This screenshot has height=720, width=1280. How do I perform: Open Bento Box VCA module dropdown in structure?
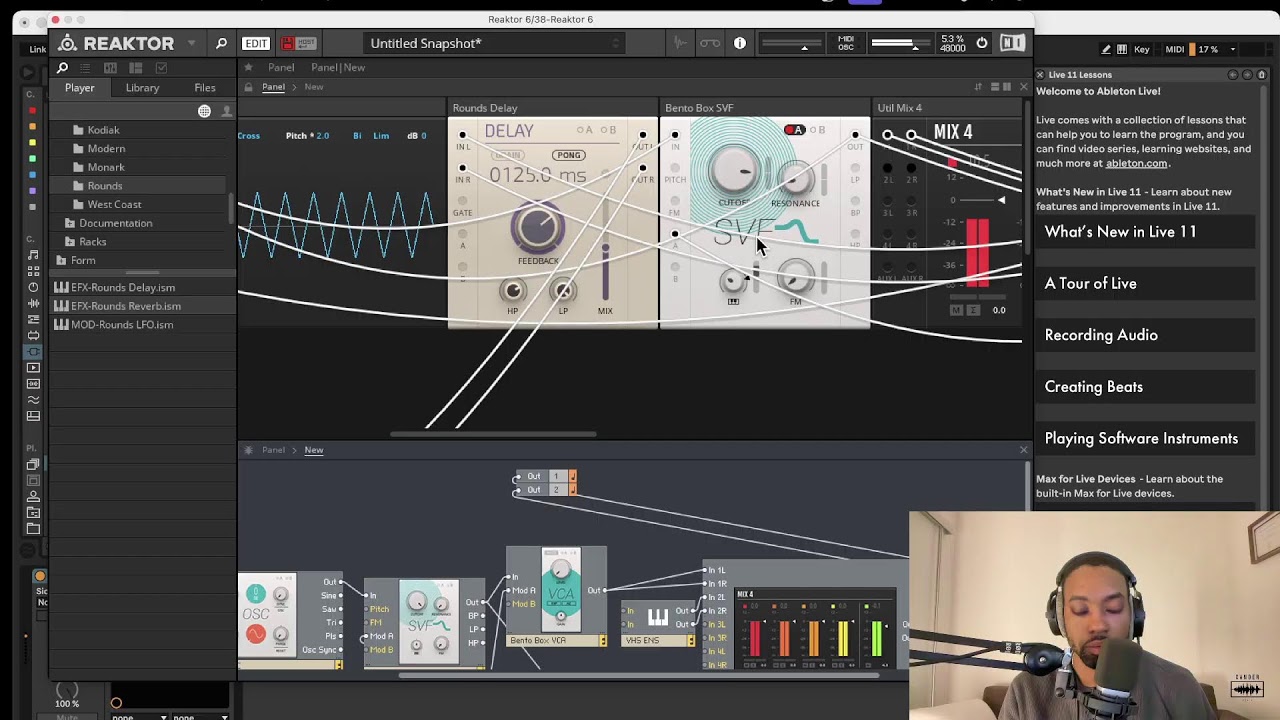click(x=602, y=641)
